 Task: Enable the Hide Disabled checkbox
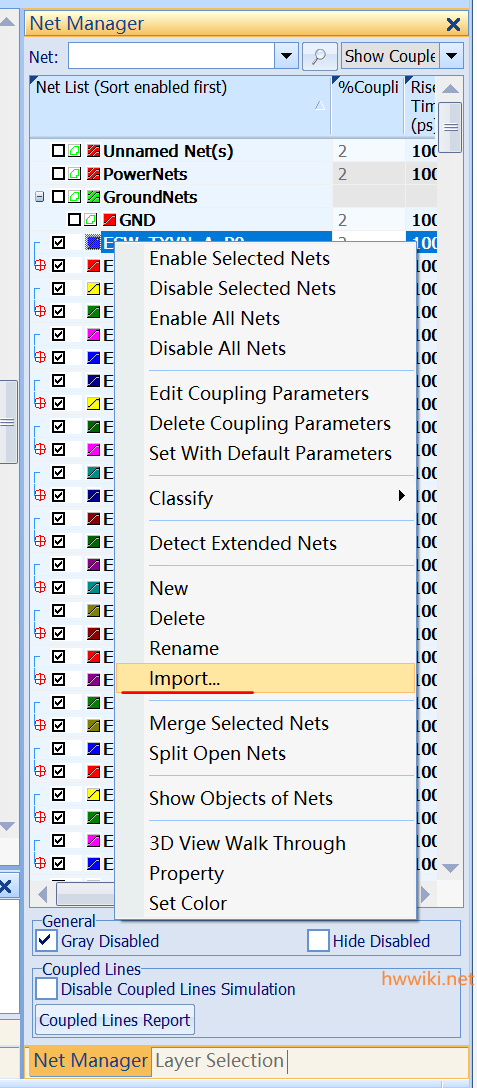(x=319, y=941)
